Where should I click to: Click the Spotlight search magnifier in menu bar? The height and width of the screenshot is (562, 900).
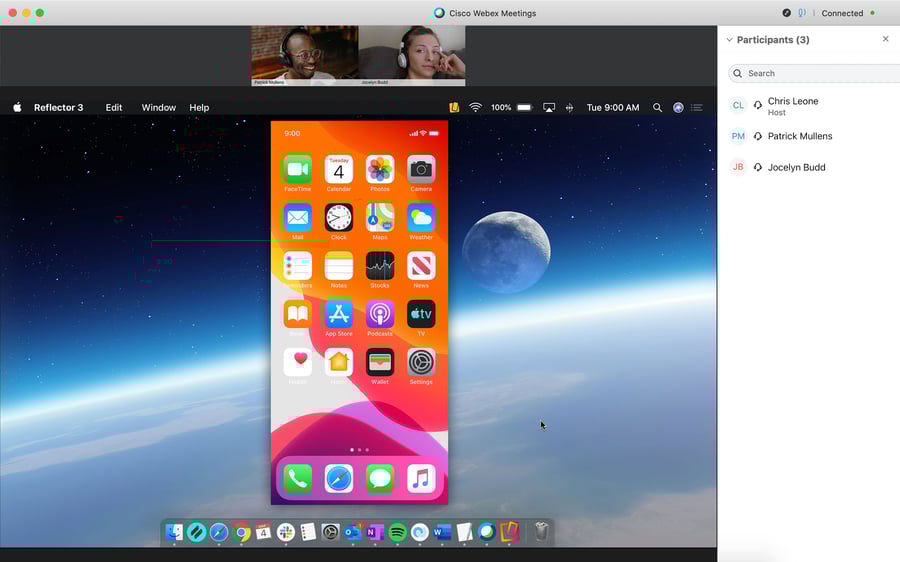(657, 107)
